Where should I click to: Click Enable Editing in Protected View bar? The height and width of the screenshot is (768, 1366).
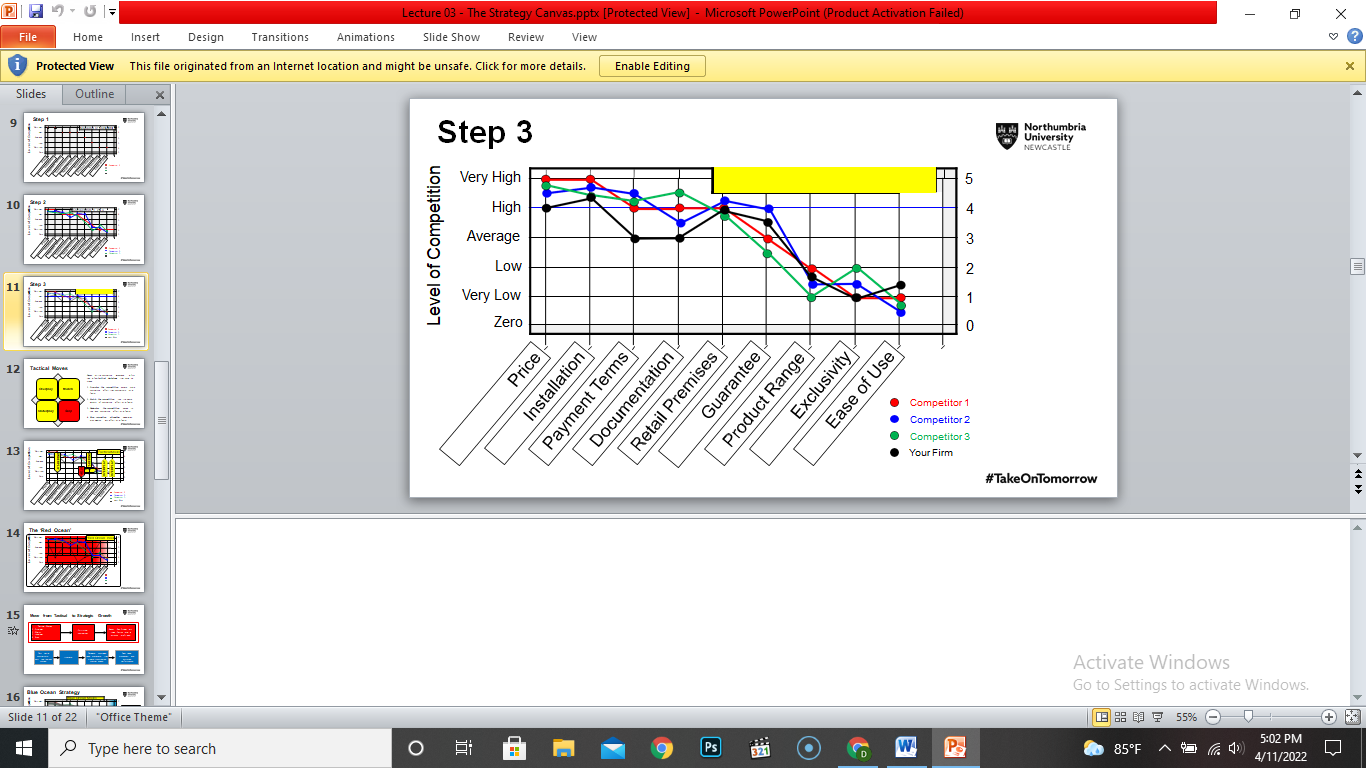click(651, 65)
